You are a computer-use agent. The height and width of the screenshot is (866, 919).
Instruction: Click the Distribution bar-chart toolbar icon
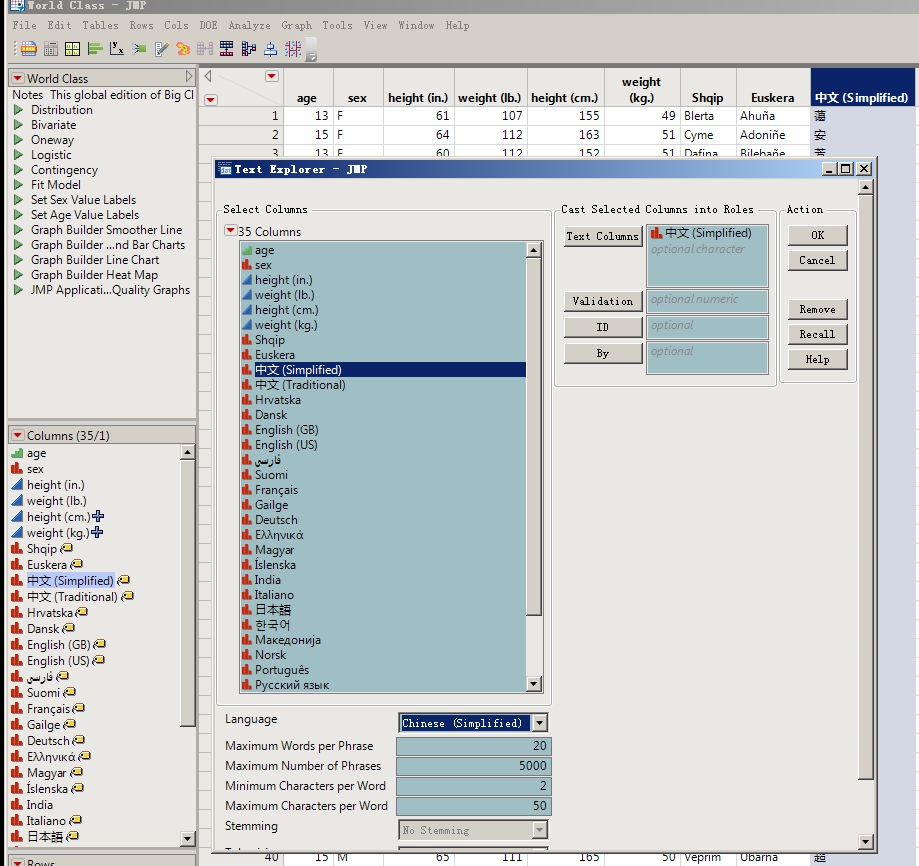pos(95,48)
